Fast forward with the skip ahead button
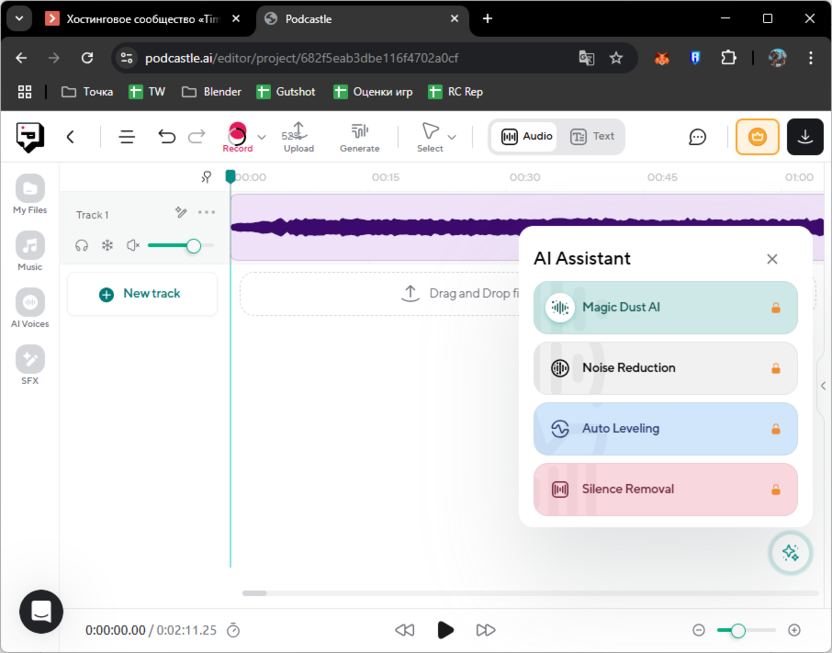 point(486,630)
